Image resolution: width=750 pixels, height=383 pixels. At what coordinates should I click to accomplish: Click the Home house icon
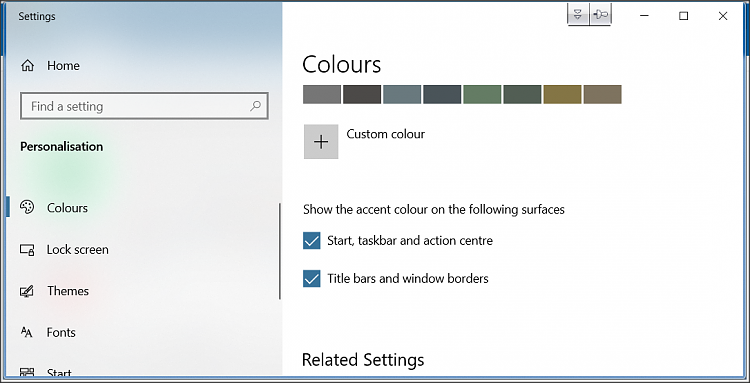(27, 65)
